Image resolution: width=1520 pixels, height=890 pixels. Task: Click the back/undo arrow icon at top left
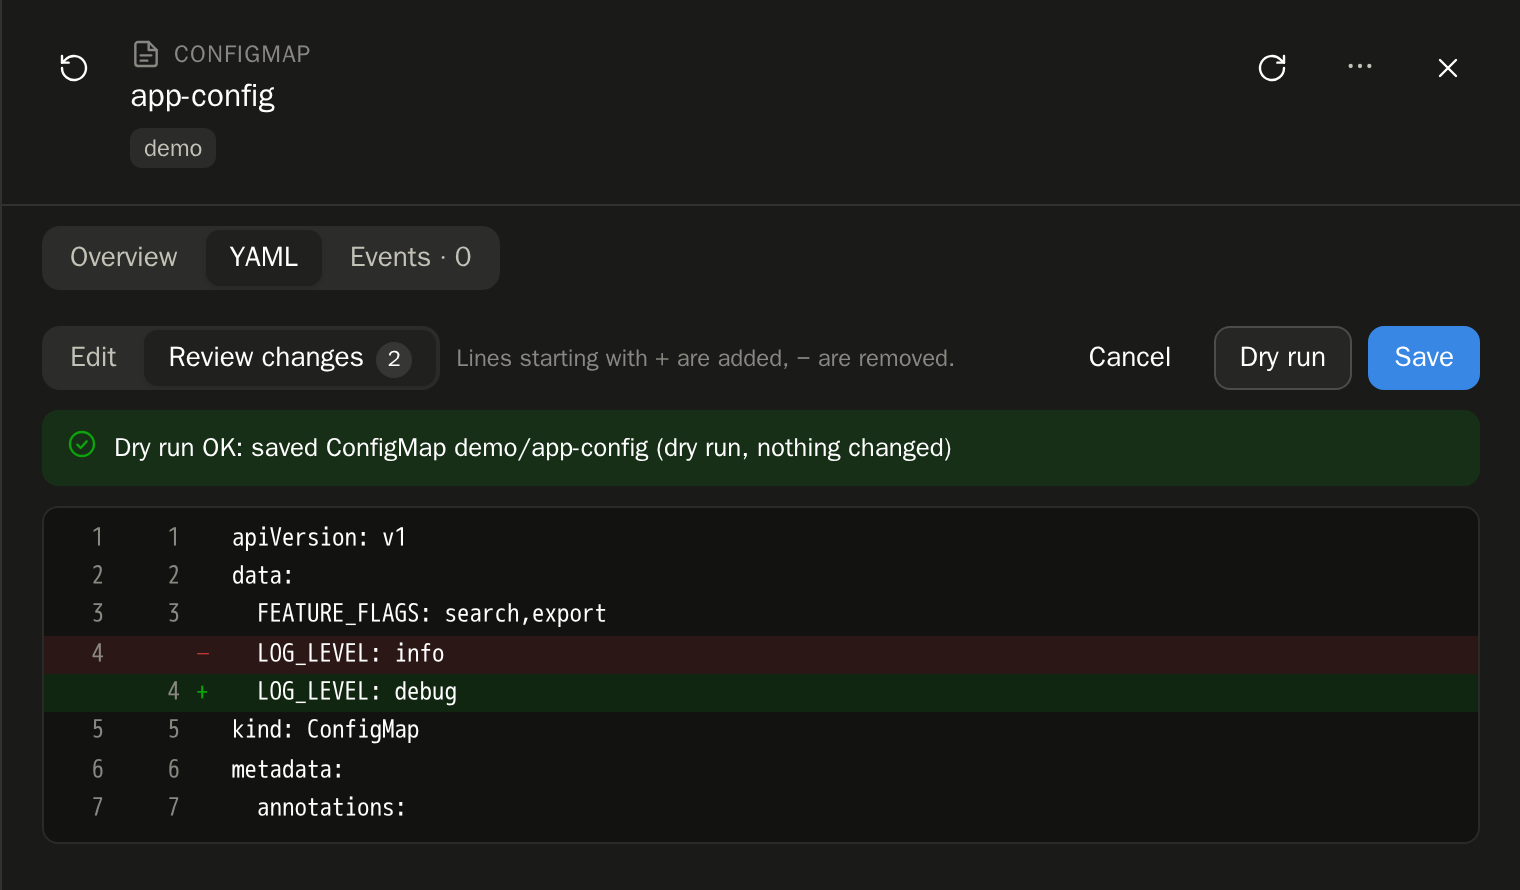(x=74, y=68)
